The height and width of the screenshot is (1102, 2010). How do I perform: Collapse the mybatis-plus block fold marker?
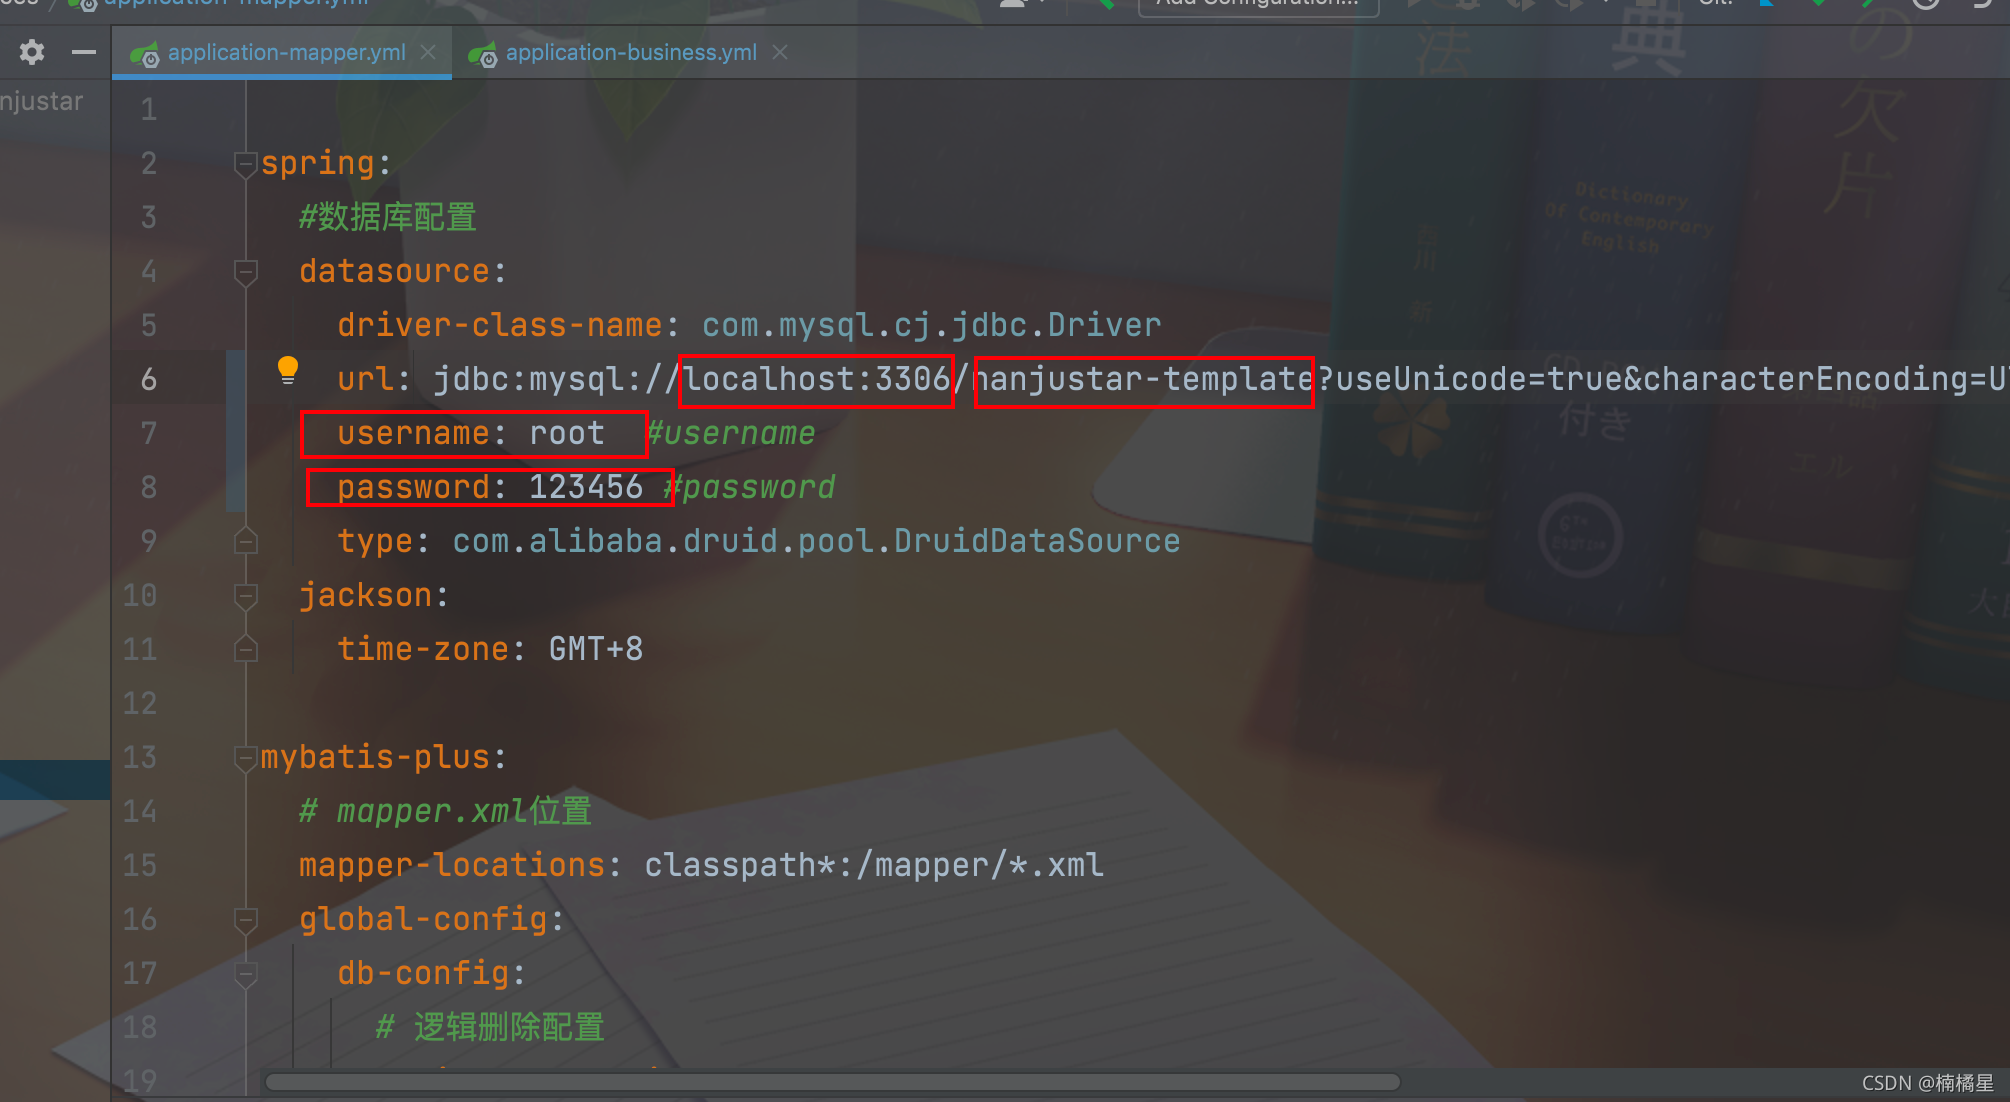tap(245, 758)
